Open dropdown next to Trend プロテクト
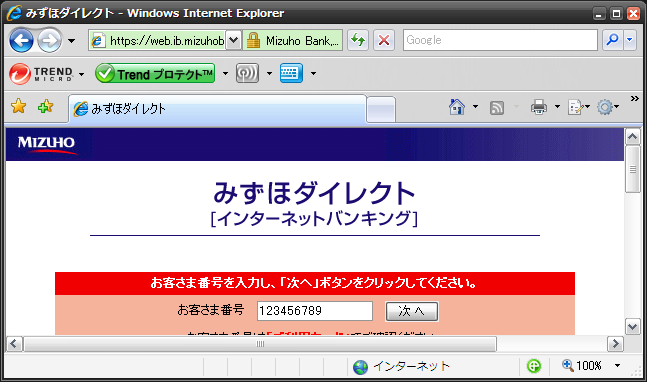The width and height of the screenshot is (647, 382). [225, 73]
